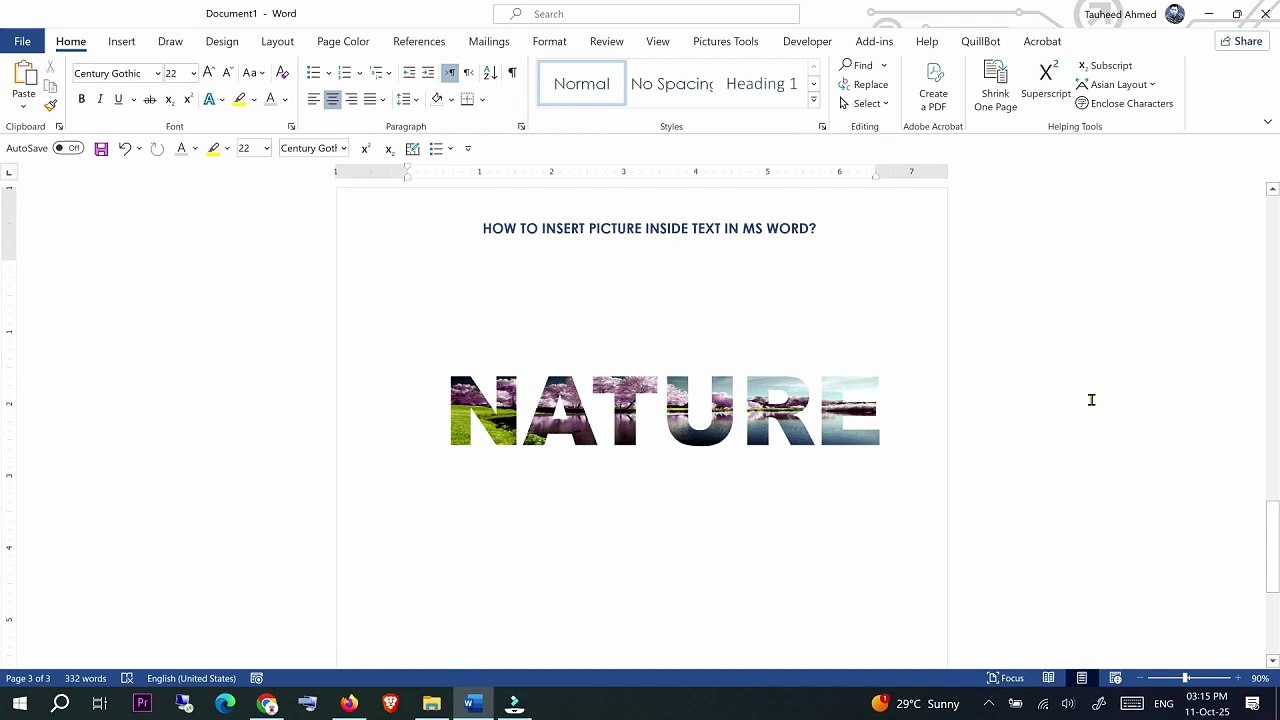The width and height of the screenshot is (1280, 720).
Task: Save document via Quick Access save icon
Action: click(x=101, y=149)
